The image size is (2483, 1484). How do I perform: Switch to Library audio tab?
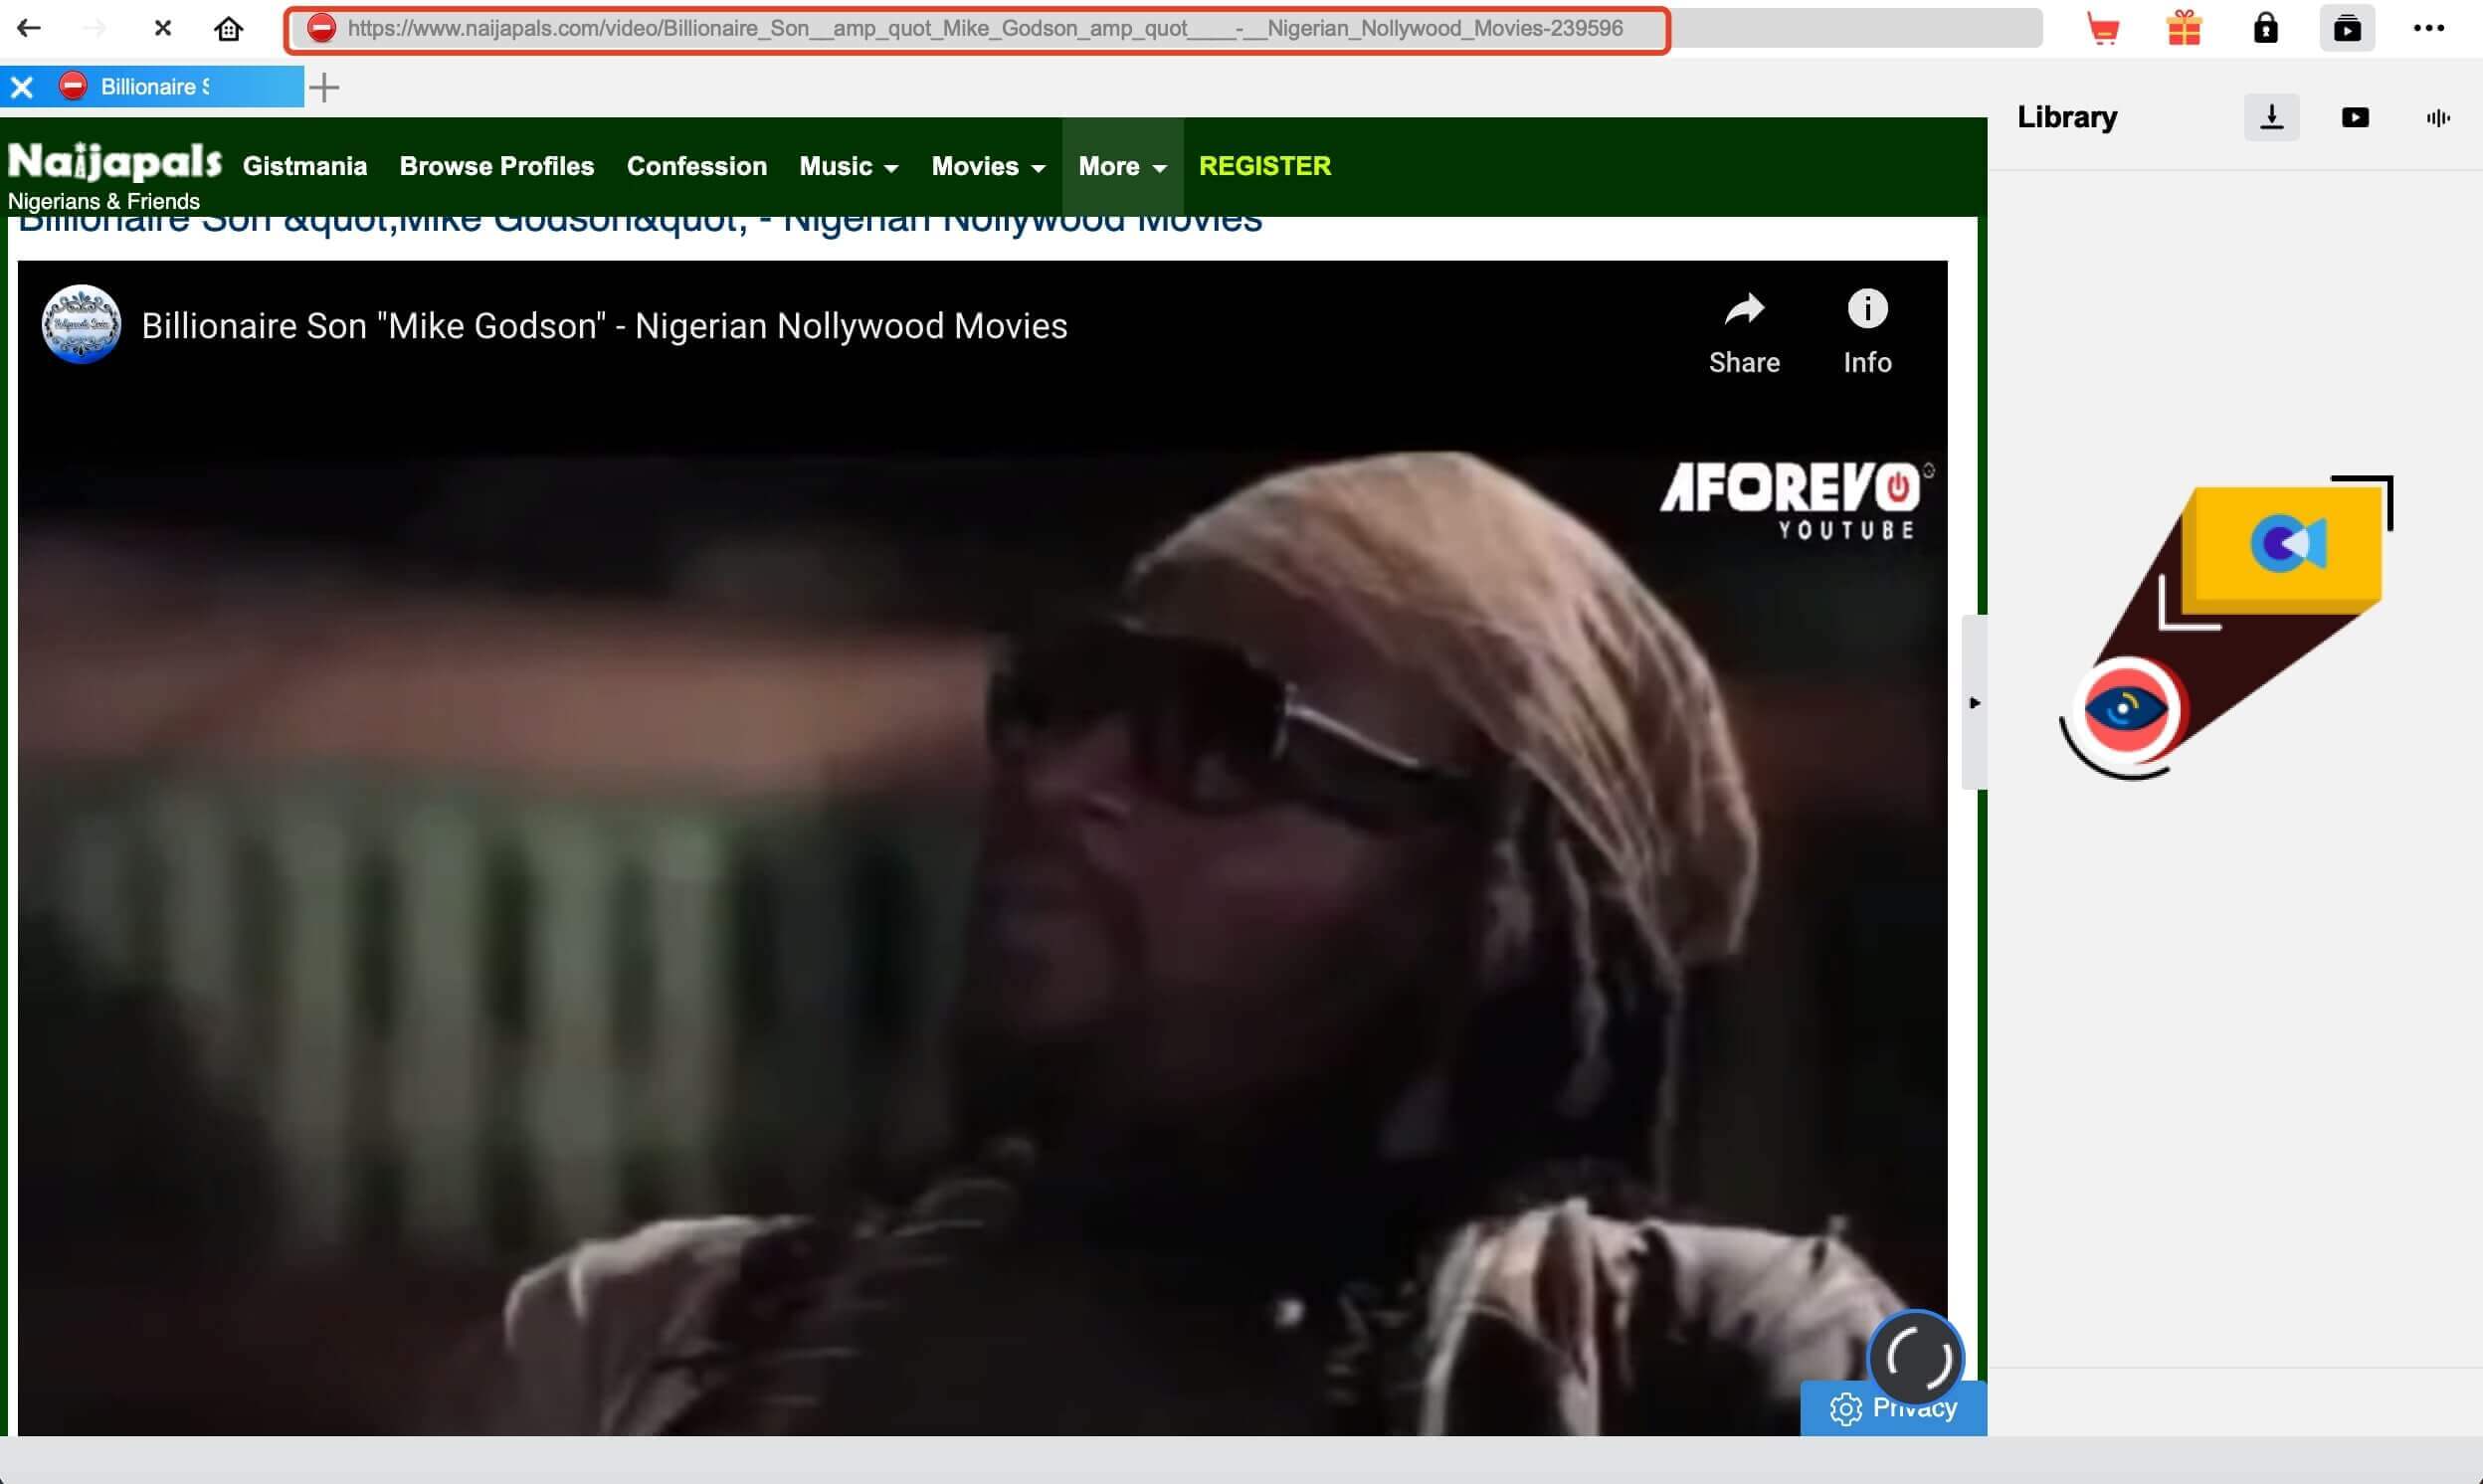2437,118
